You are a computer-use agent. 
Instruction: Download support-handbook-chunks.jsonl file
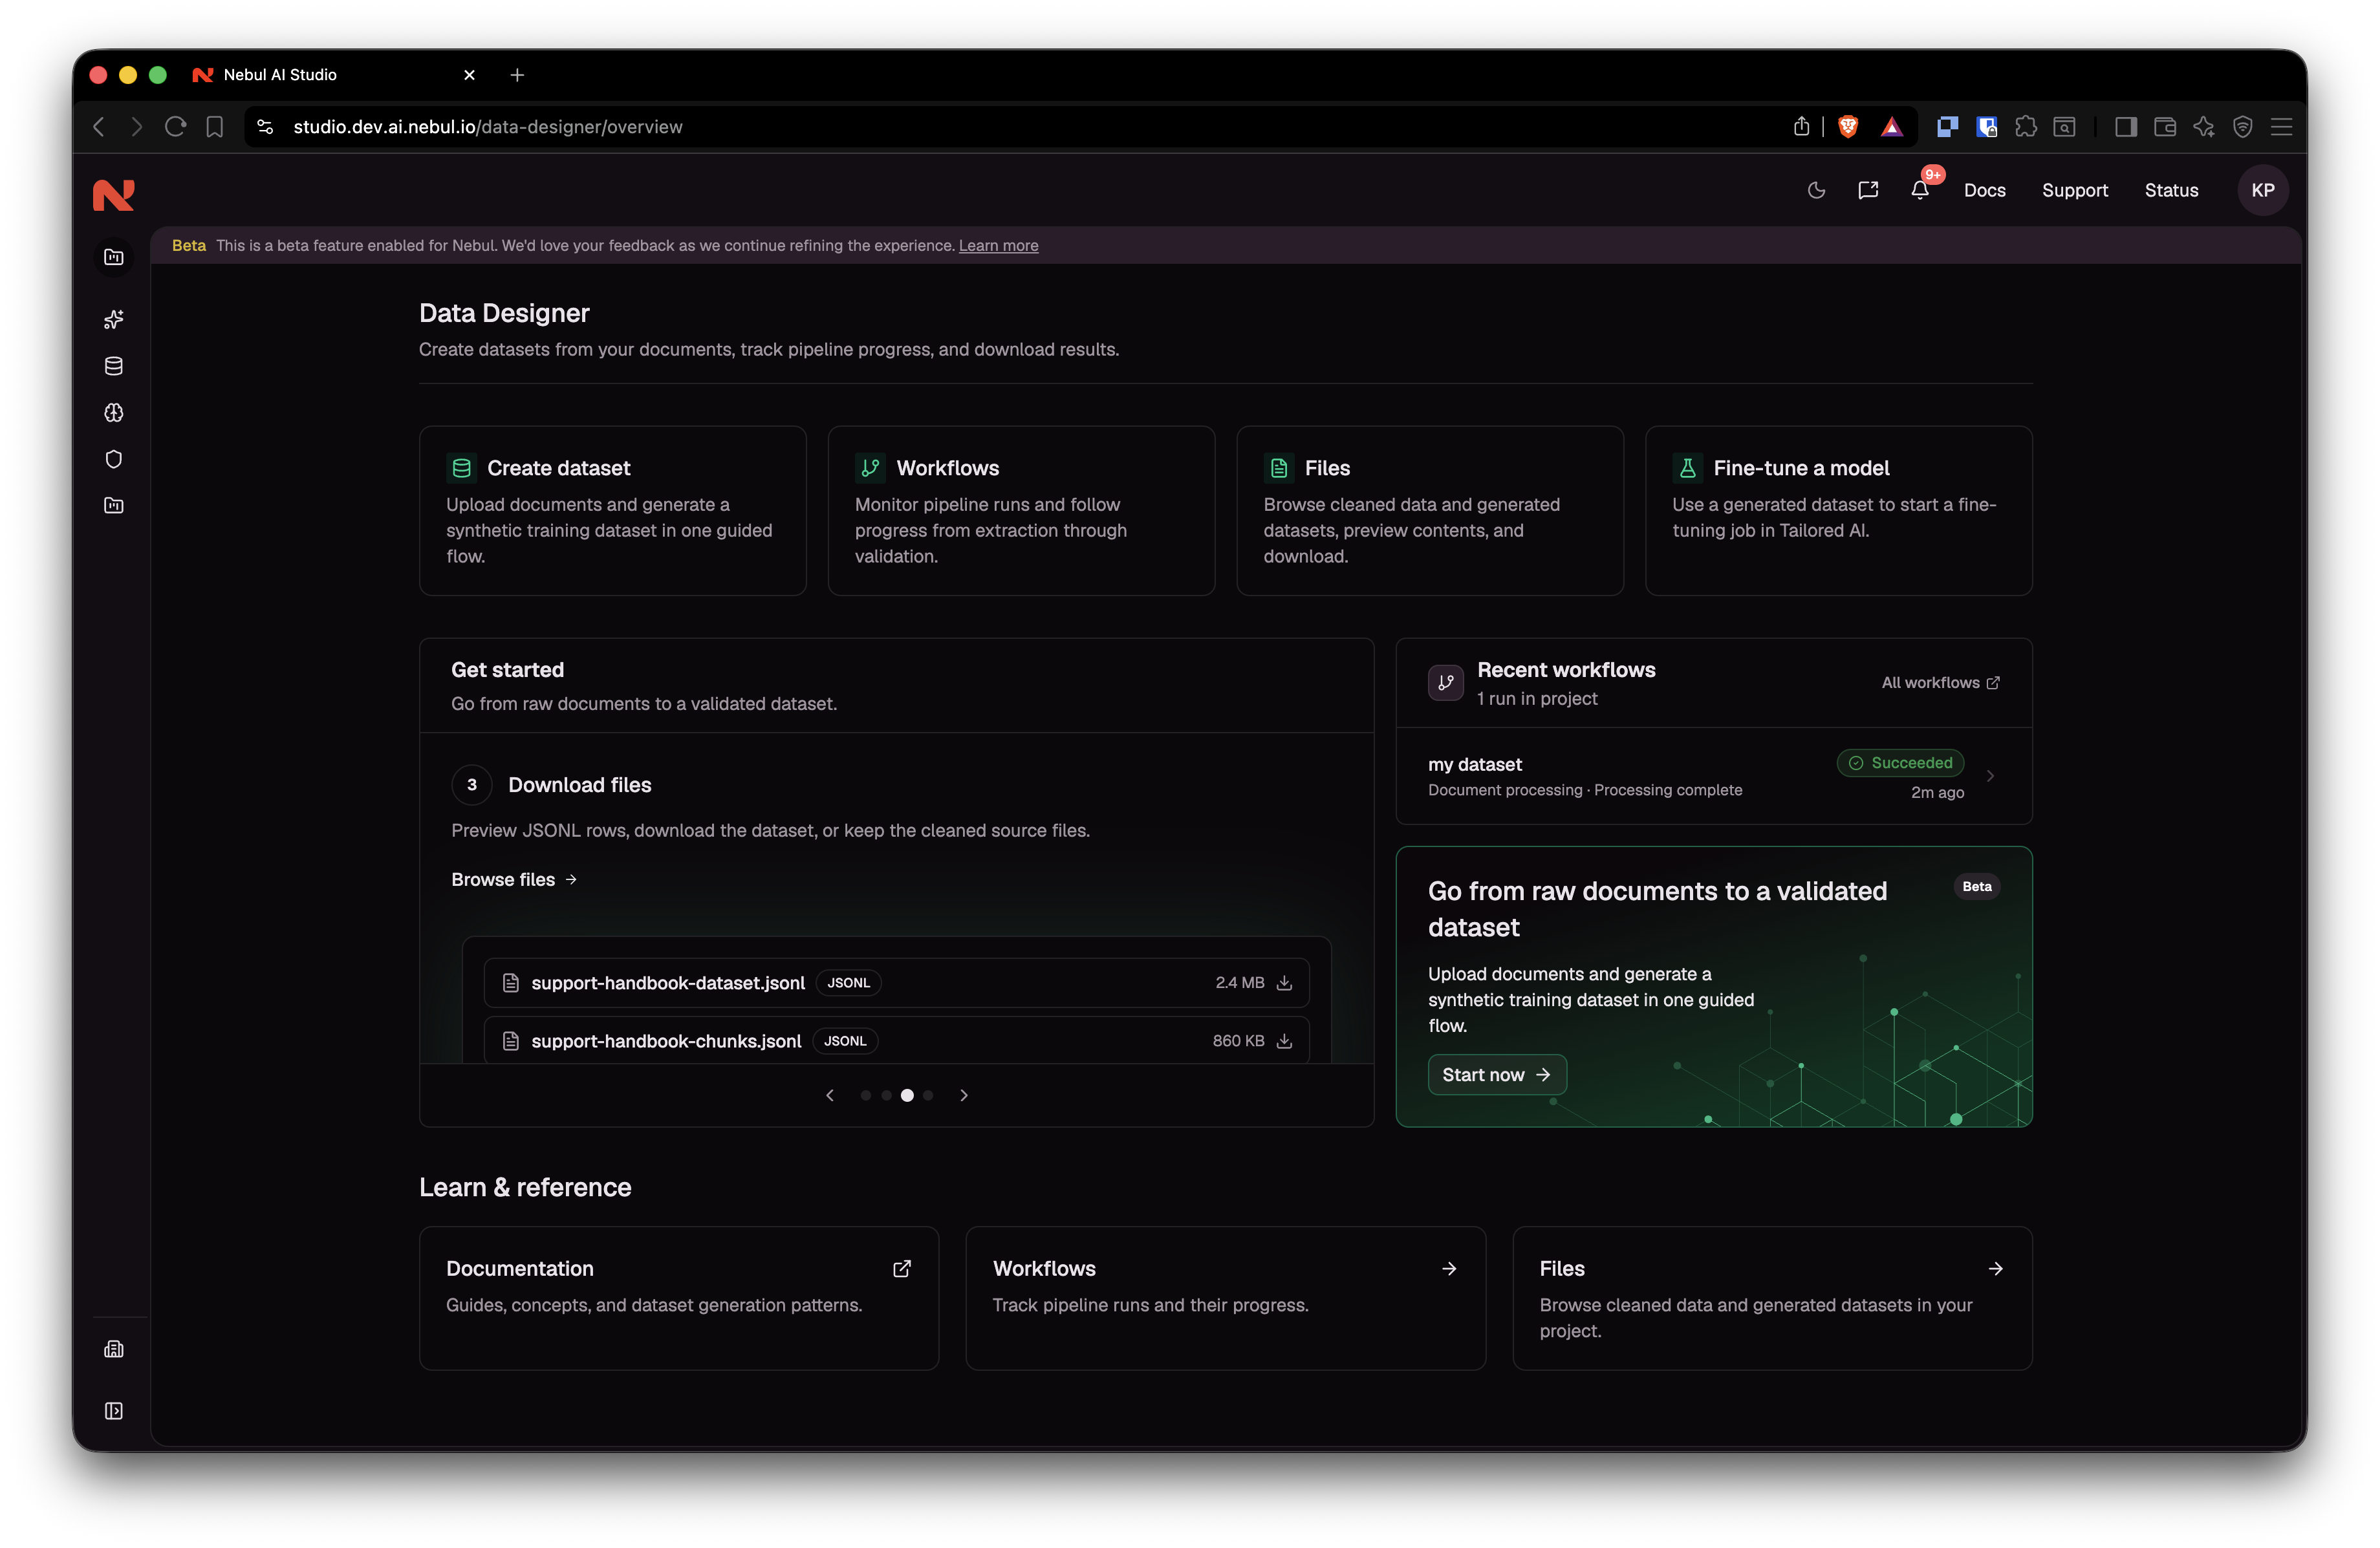pyautogui.click(x=1285, y=1041)
